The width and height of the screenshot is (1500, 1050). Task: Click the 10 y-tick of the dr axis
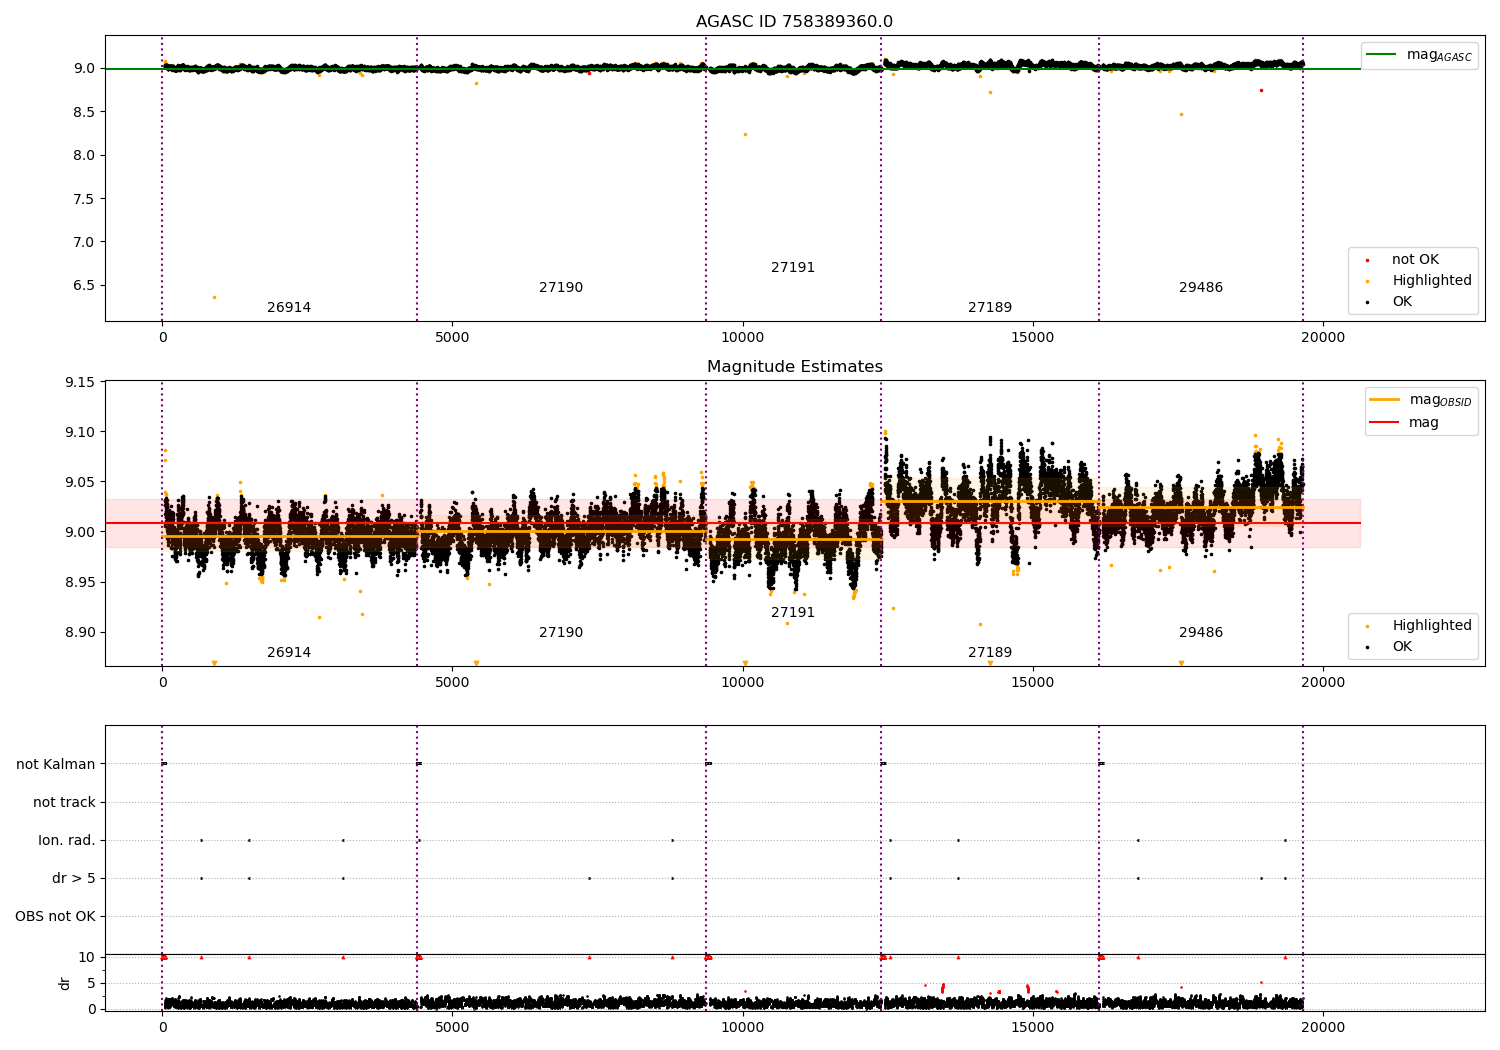87,958
